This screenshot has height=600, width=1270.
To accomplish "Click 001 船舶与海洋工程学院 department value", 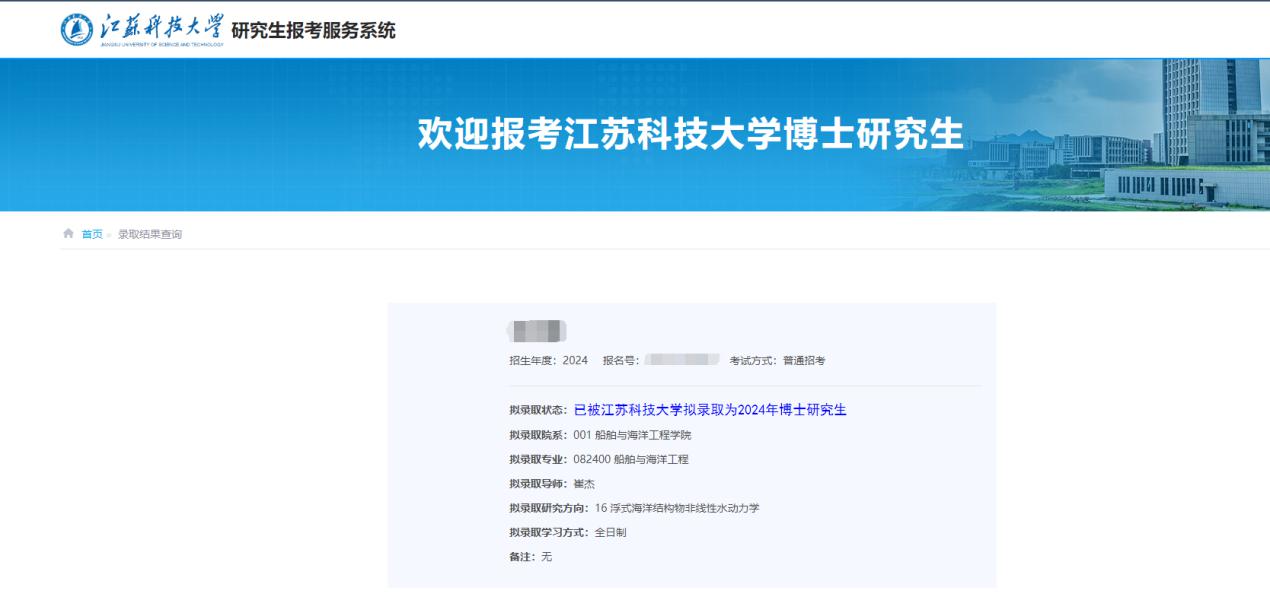I will (632, 435).
